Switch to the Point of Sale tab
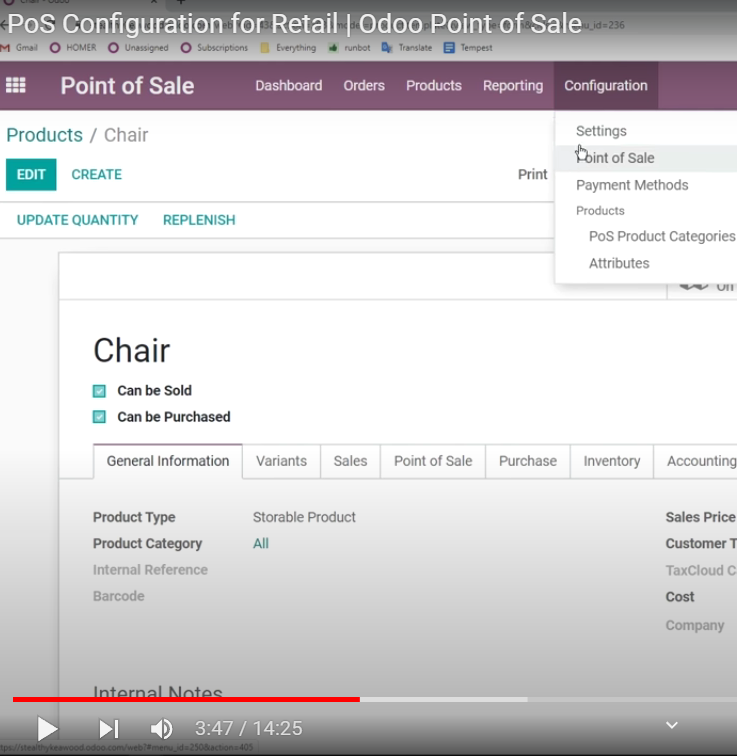 coord(433,461)
